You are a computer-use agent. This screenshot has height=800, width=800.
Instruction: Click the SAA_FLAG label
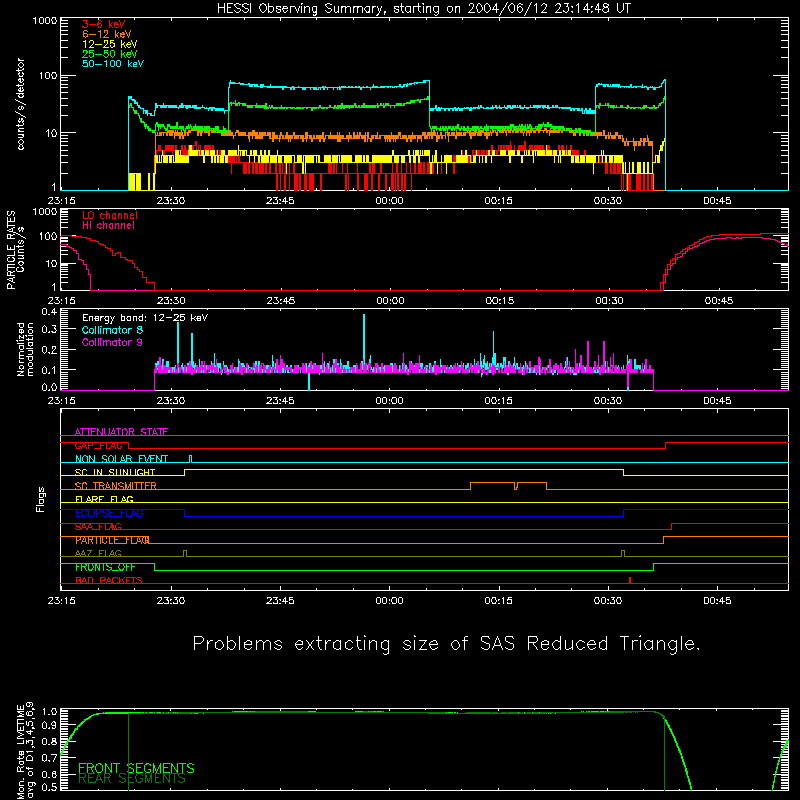pyautogui.click(x=98, y=526)
